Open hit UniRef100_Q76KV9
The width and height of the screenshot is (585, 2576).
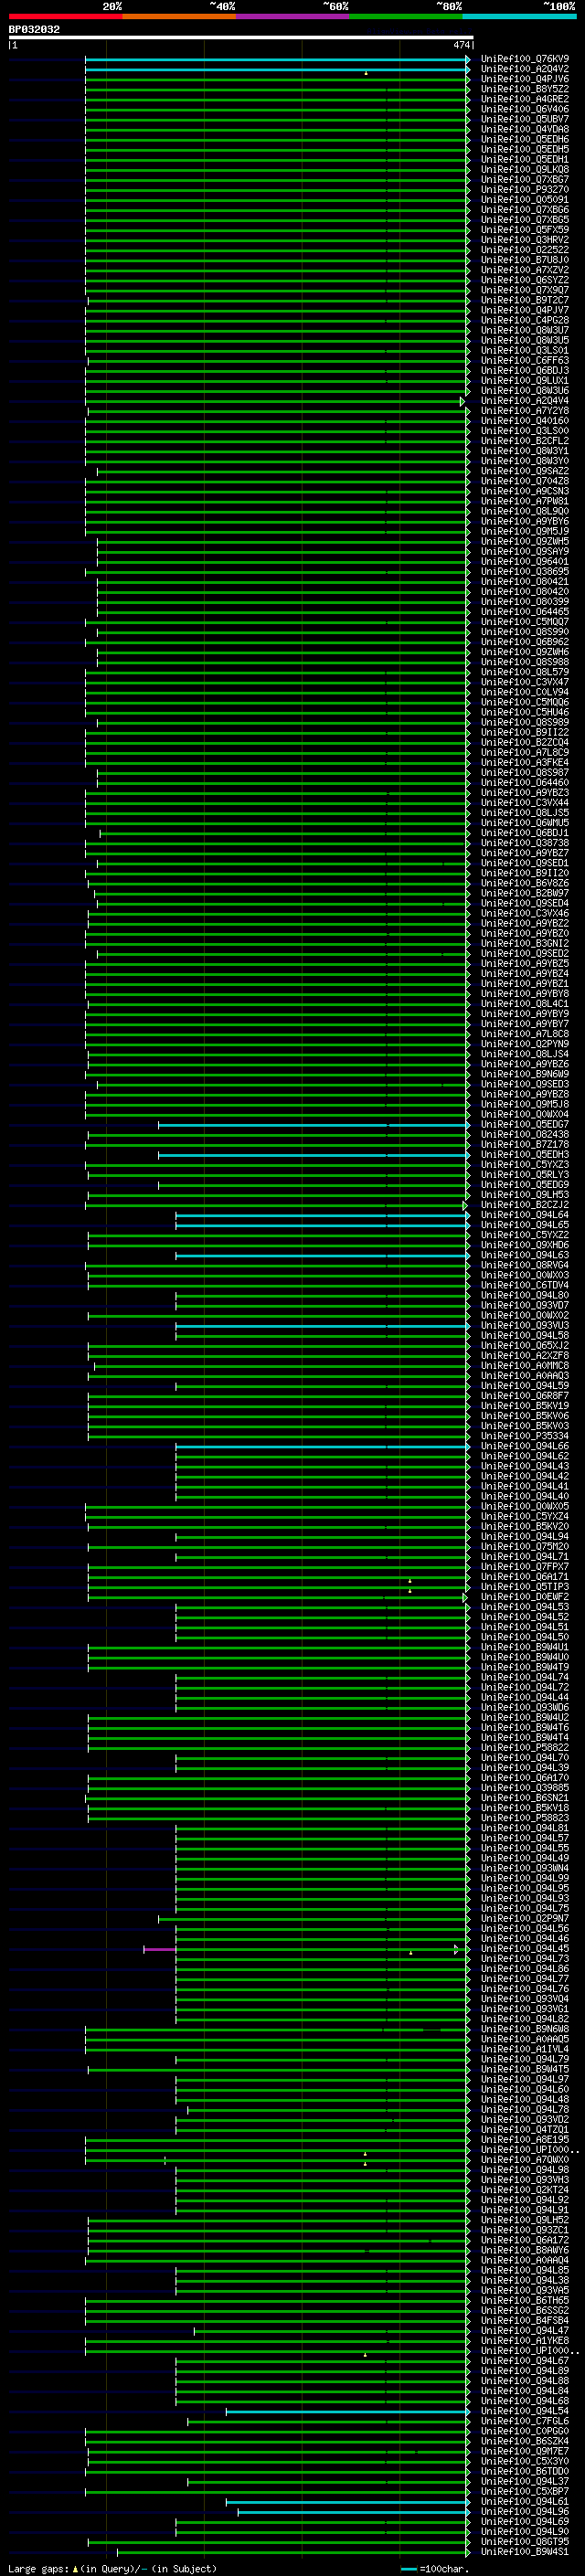point(524,59)
